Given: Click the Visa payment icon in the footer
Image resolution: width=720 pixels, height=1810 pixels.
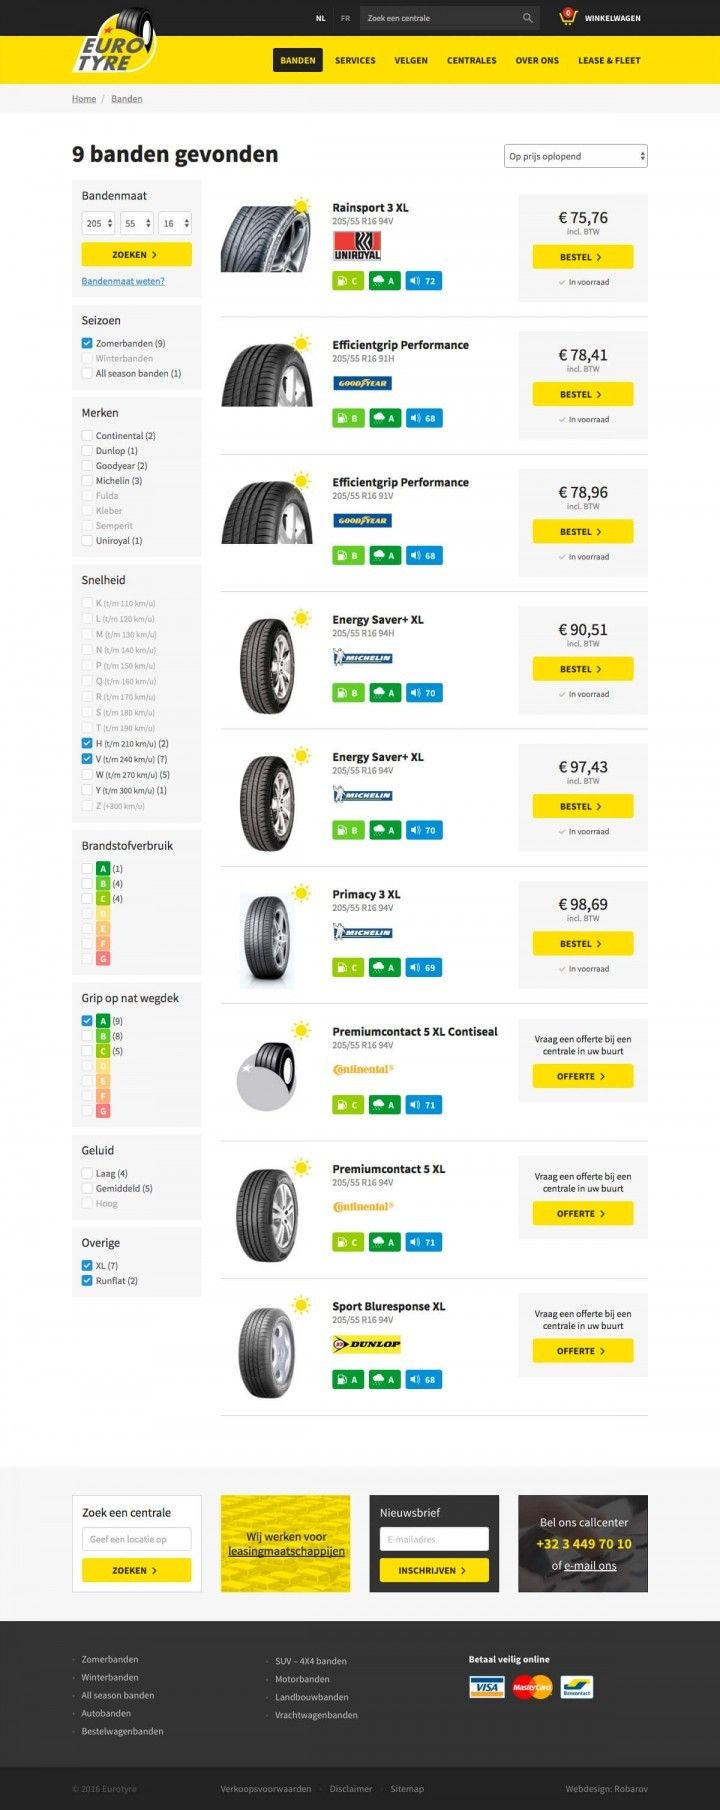Looking at the screenshot, I should (486, 1687).
